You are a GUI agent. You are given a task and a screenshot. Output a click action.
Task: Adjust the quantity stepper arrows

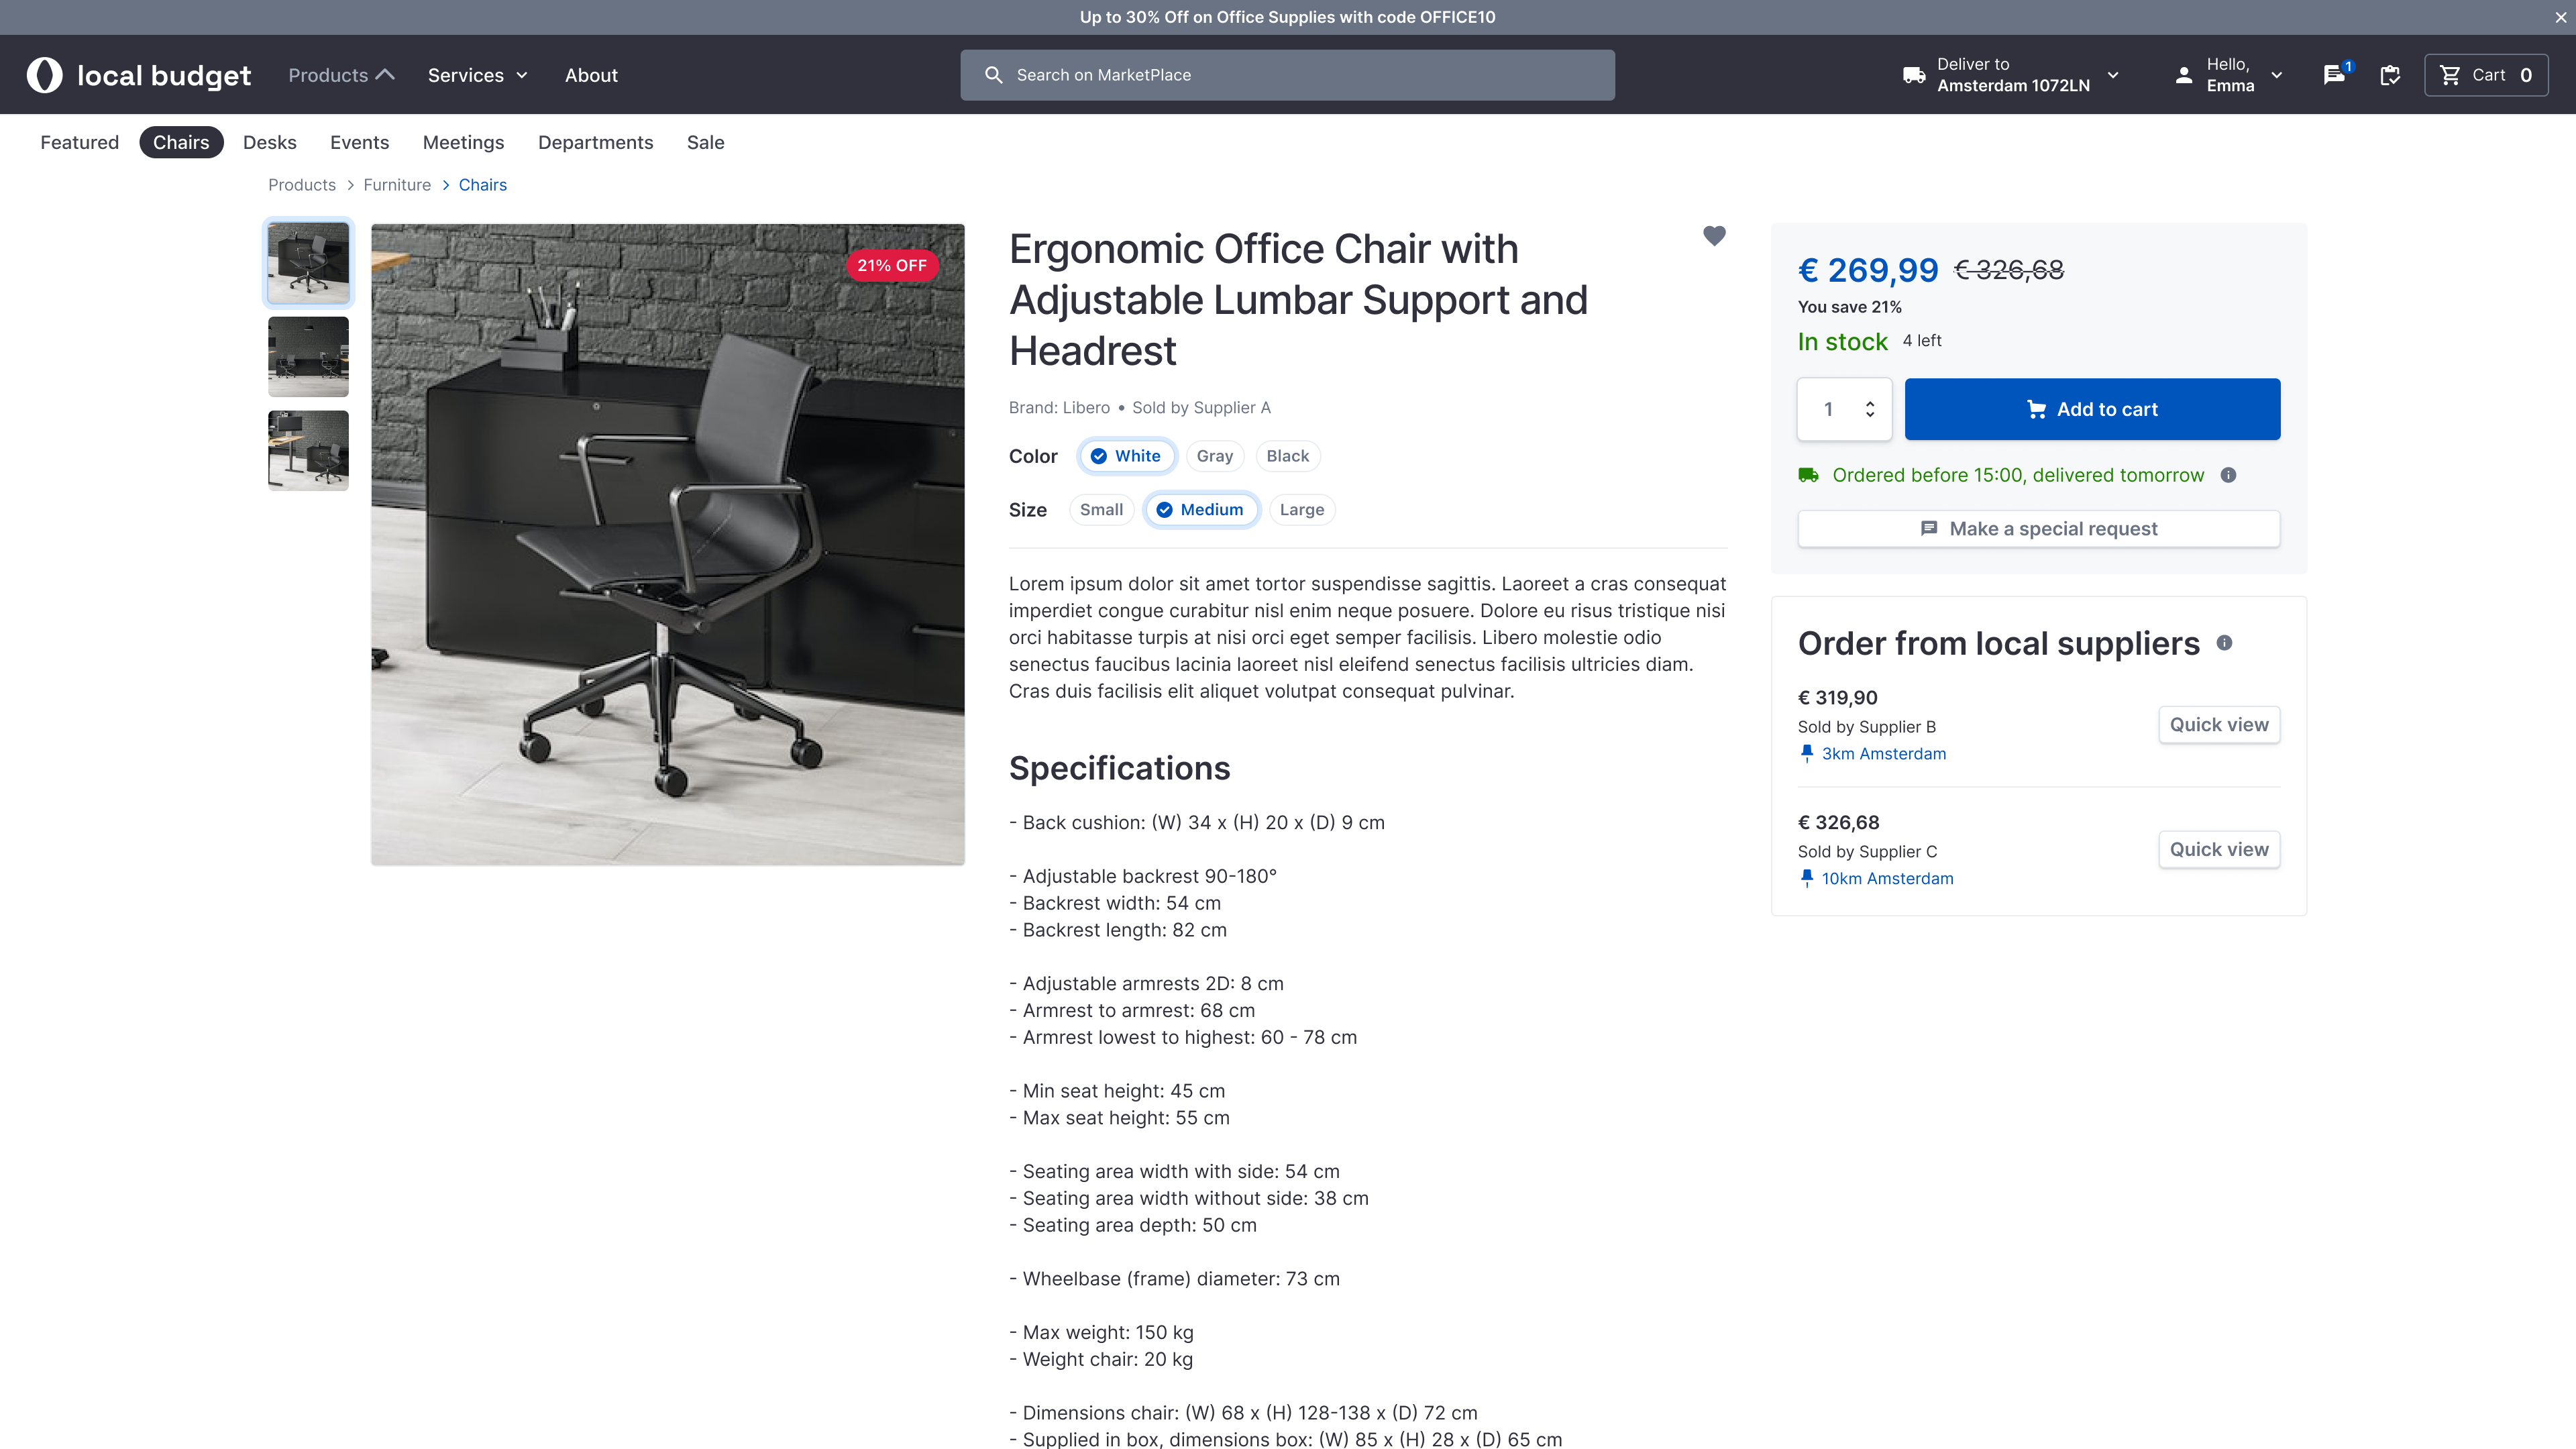pos(1869,409)
